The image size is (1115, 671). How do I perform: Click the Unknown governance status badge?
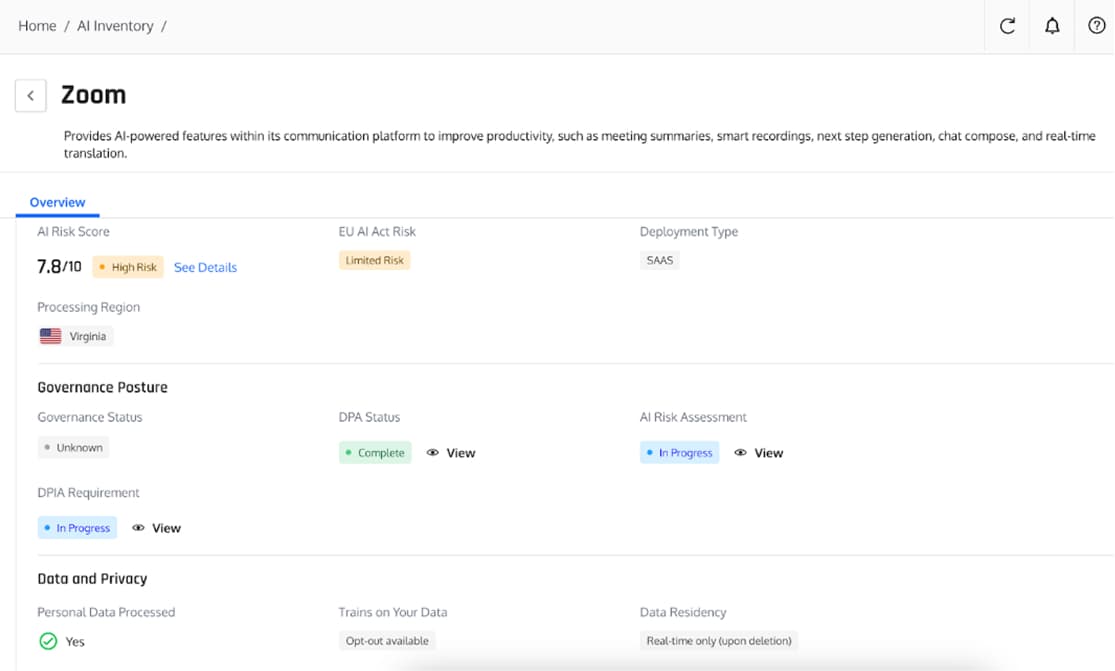pos(73,448)
